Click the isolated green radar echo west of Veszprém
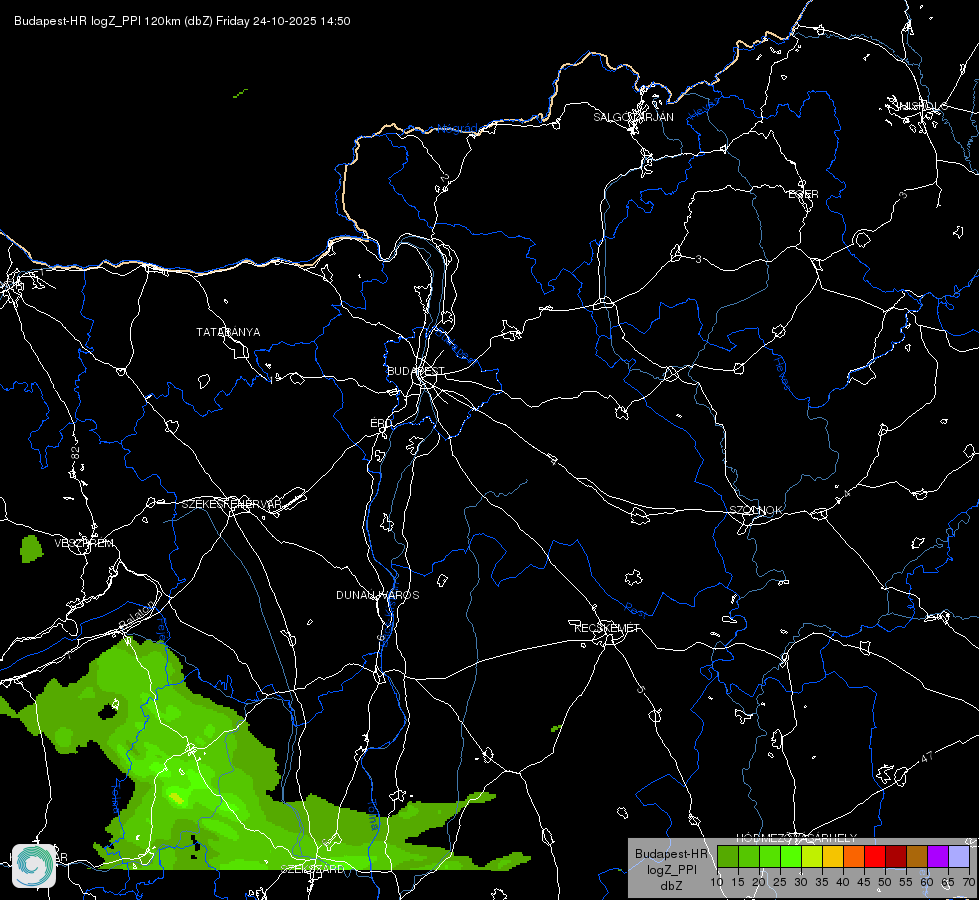This screenshot has height=900, width=979. 31,548
